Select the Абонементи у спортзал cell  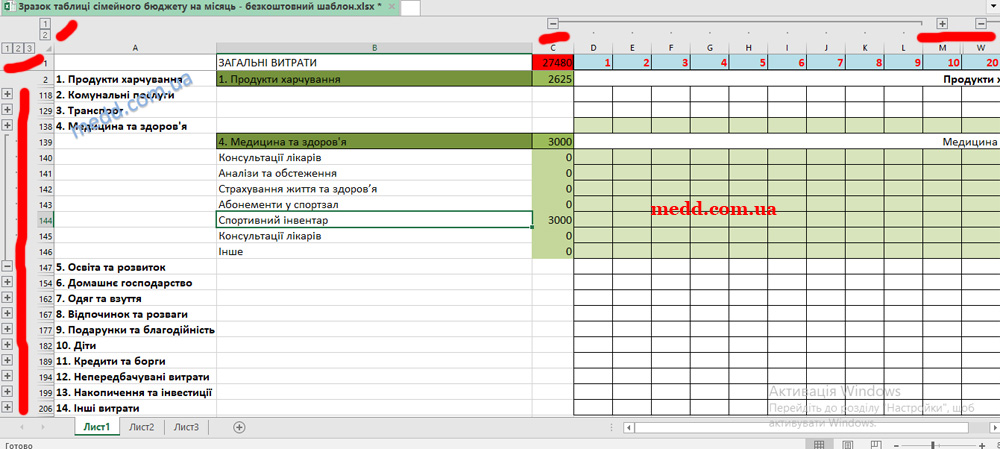[x=374, y=204]
